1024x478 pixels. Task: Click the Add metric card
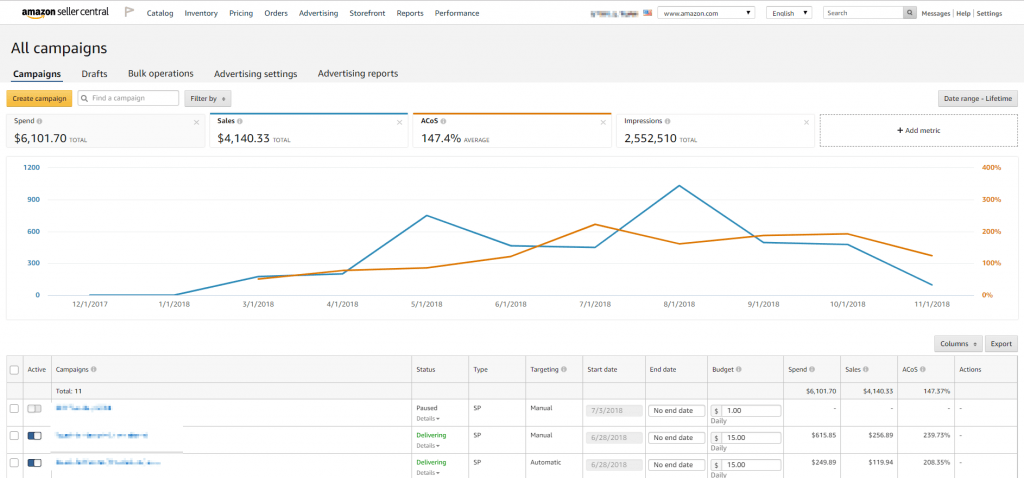[x=918, y=131]
